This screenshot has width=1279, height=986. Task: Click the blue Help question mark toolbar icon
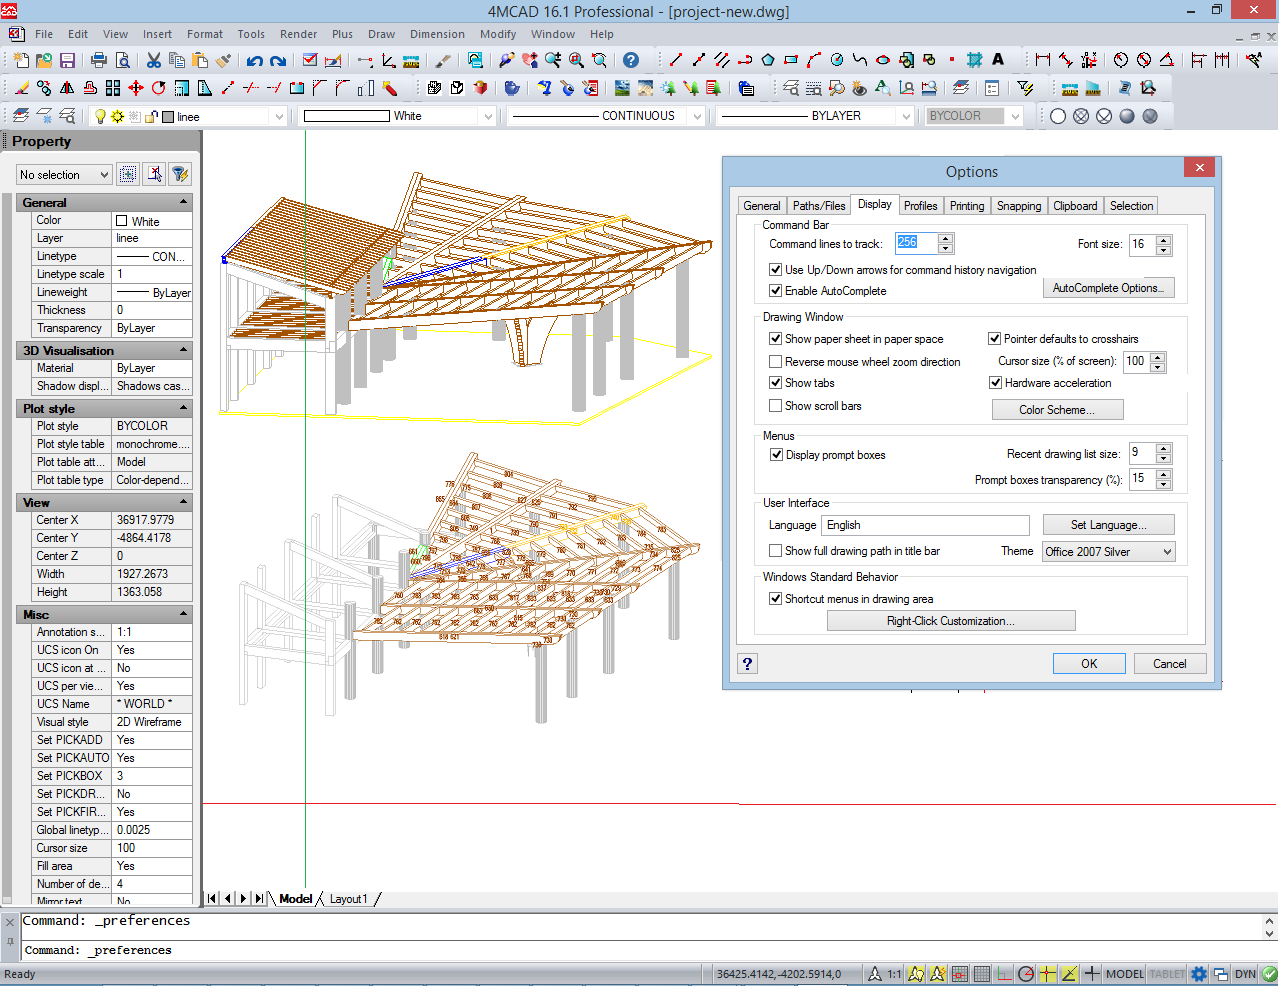coord(631,60)
